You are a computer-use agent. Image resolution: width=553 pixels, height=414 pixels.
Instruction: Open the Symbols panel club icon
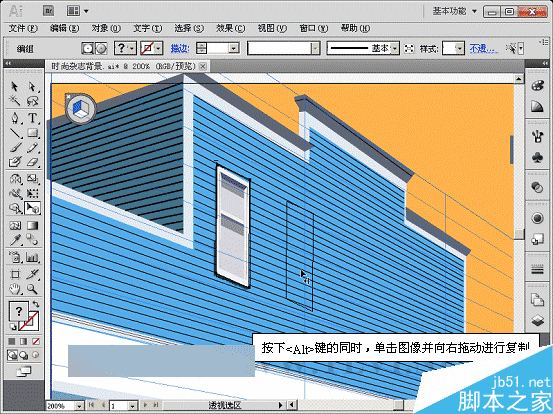pyautogui.click(x=537, y=157)
